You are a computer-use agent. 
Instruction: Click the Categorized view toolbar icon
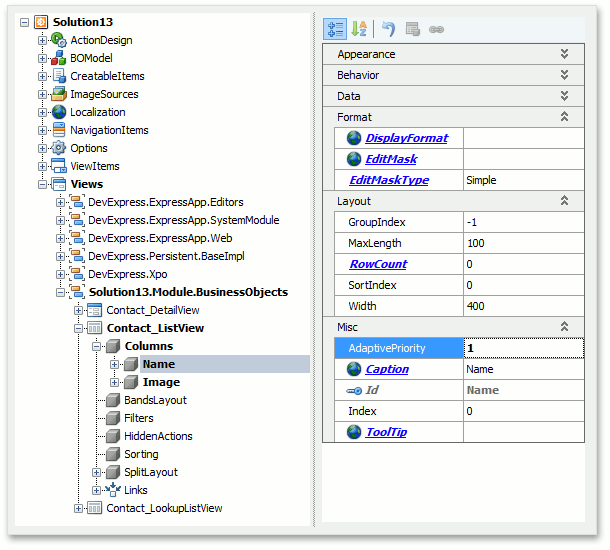(335, 29)
